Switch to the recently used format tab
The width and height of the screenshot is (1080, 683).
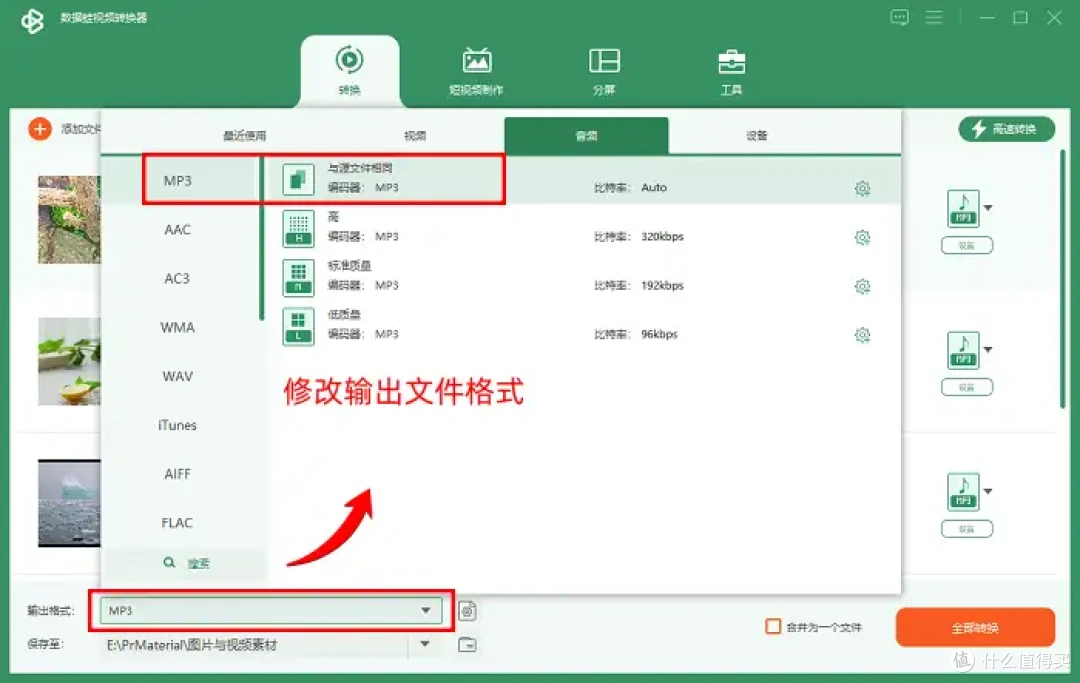[245, 136]
